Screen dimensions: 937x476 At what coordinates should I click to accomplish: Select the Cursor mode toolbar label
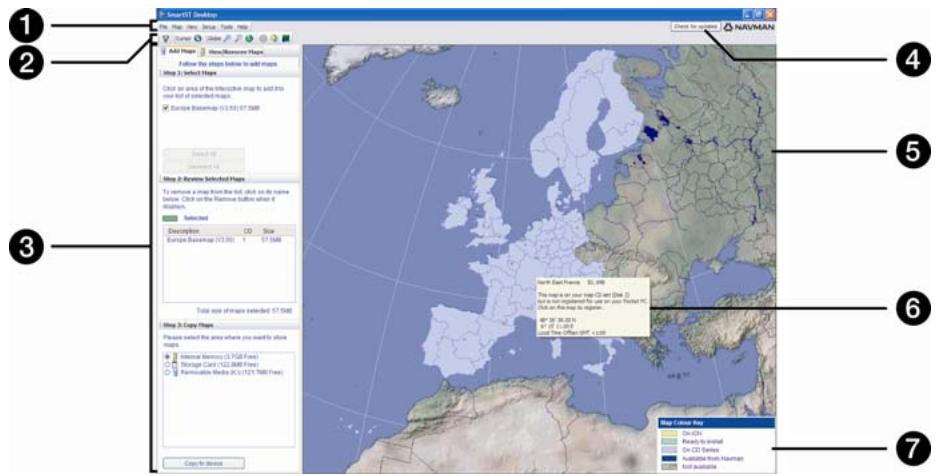click(183, 39)
